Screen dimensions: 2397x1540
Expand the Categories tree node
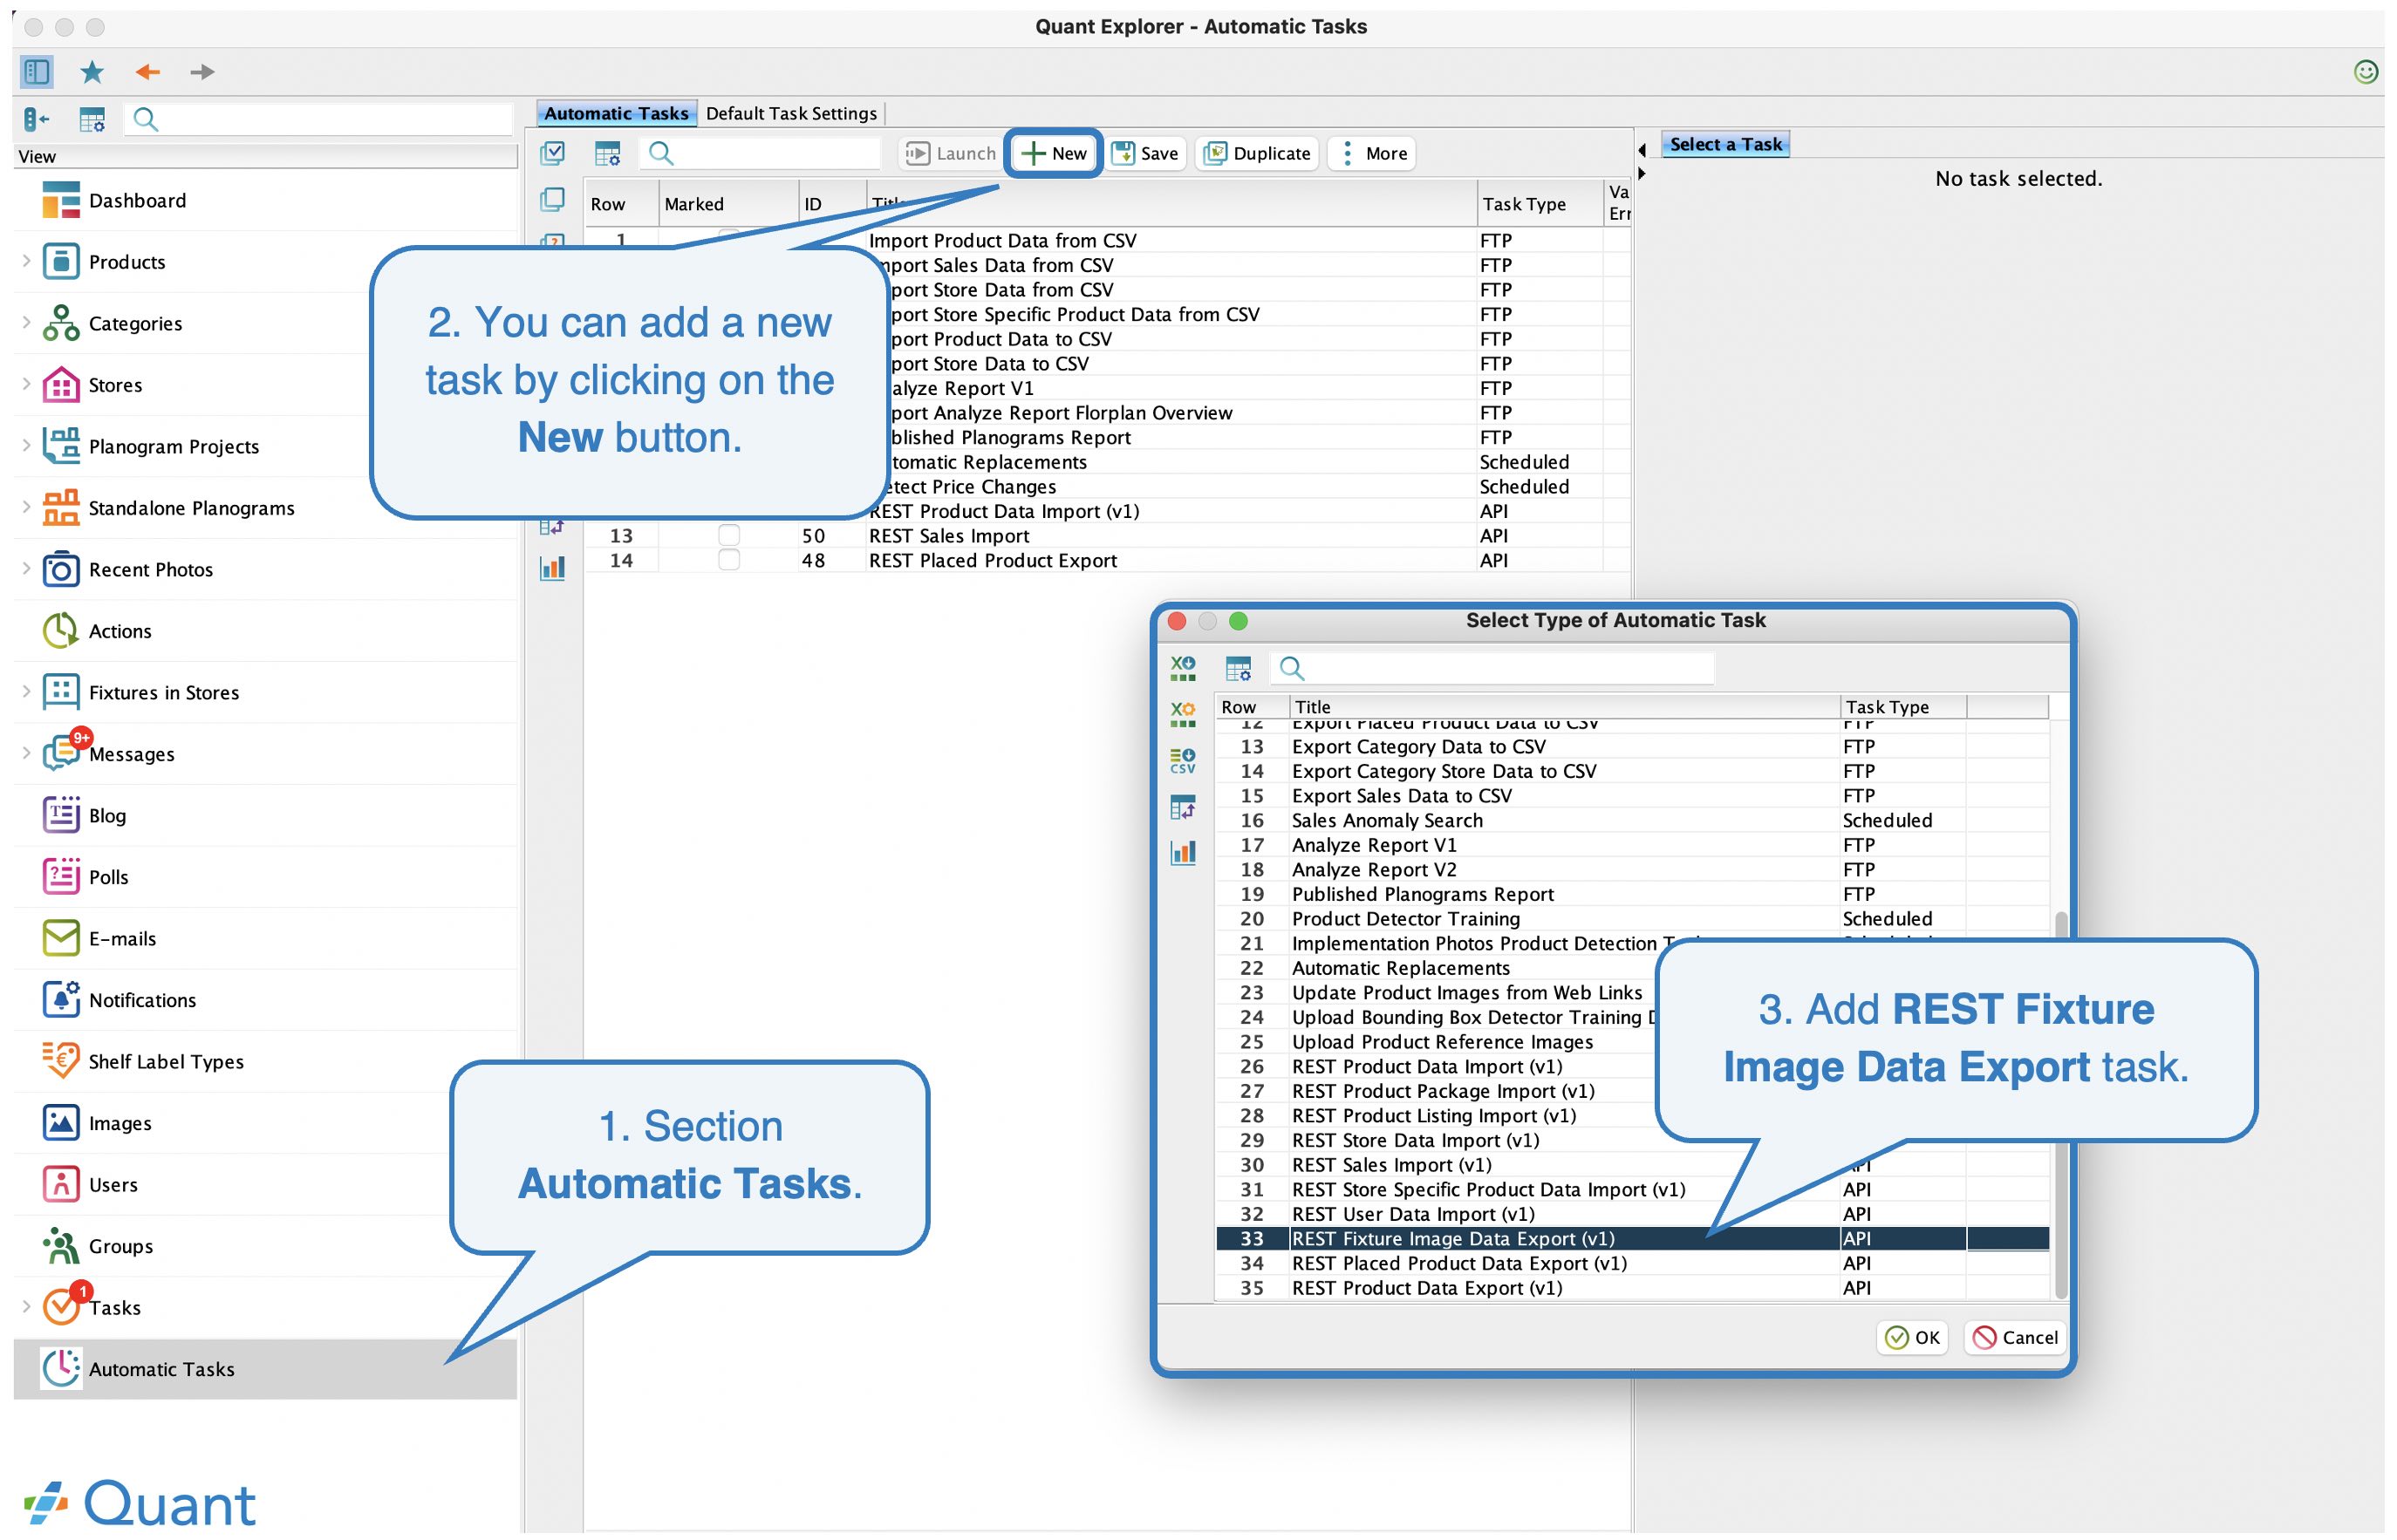[26, 323]
